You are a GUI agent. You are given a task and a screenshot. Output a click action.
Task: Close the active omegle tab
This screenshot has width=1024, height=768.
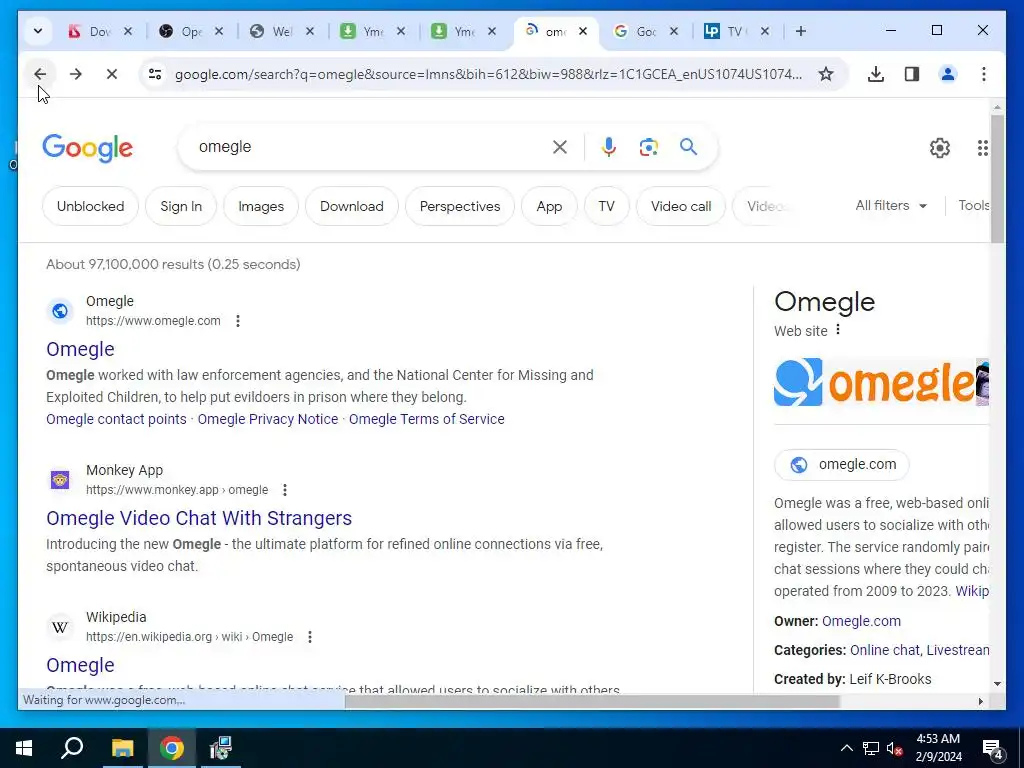point(583,31)
